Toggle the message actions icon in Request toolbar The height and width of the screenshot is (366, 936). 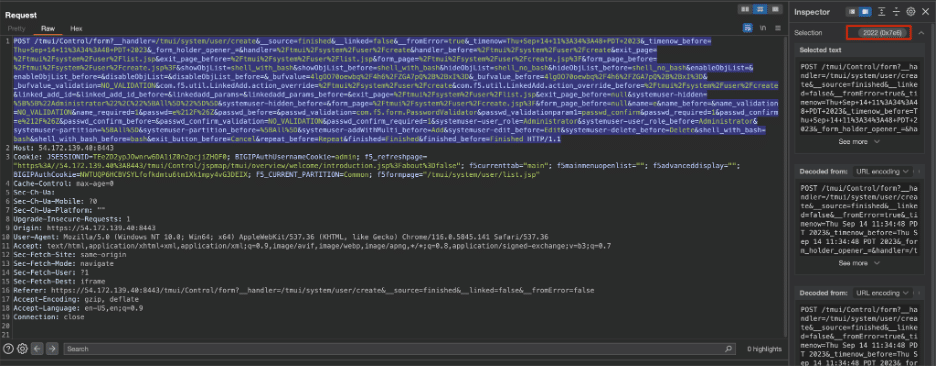click(747, 28)
